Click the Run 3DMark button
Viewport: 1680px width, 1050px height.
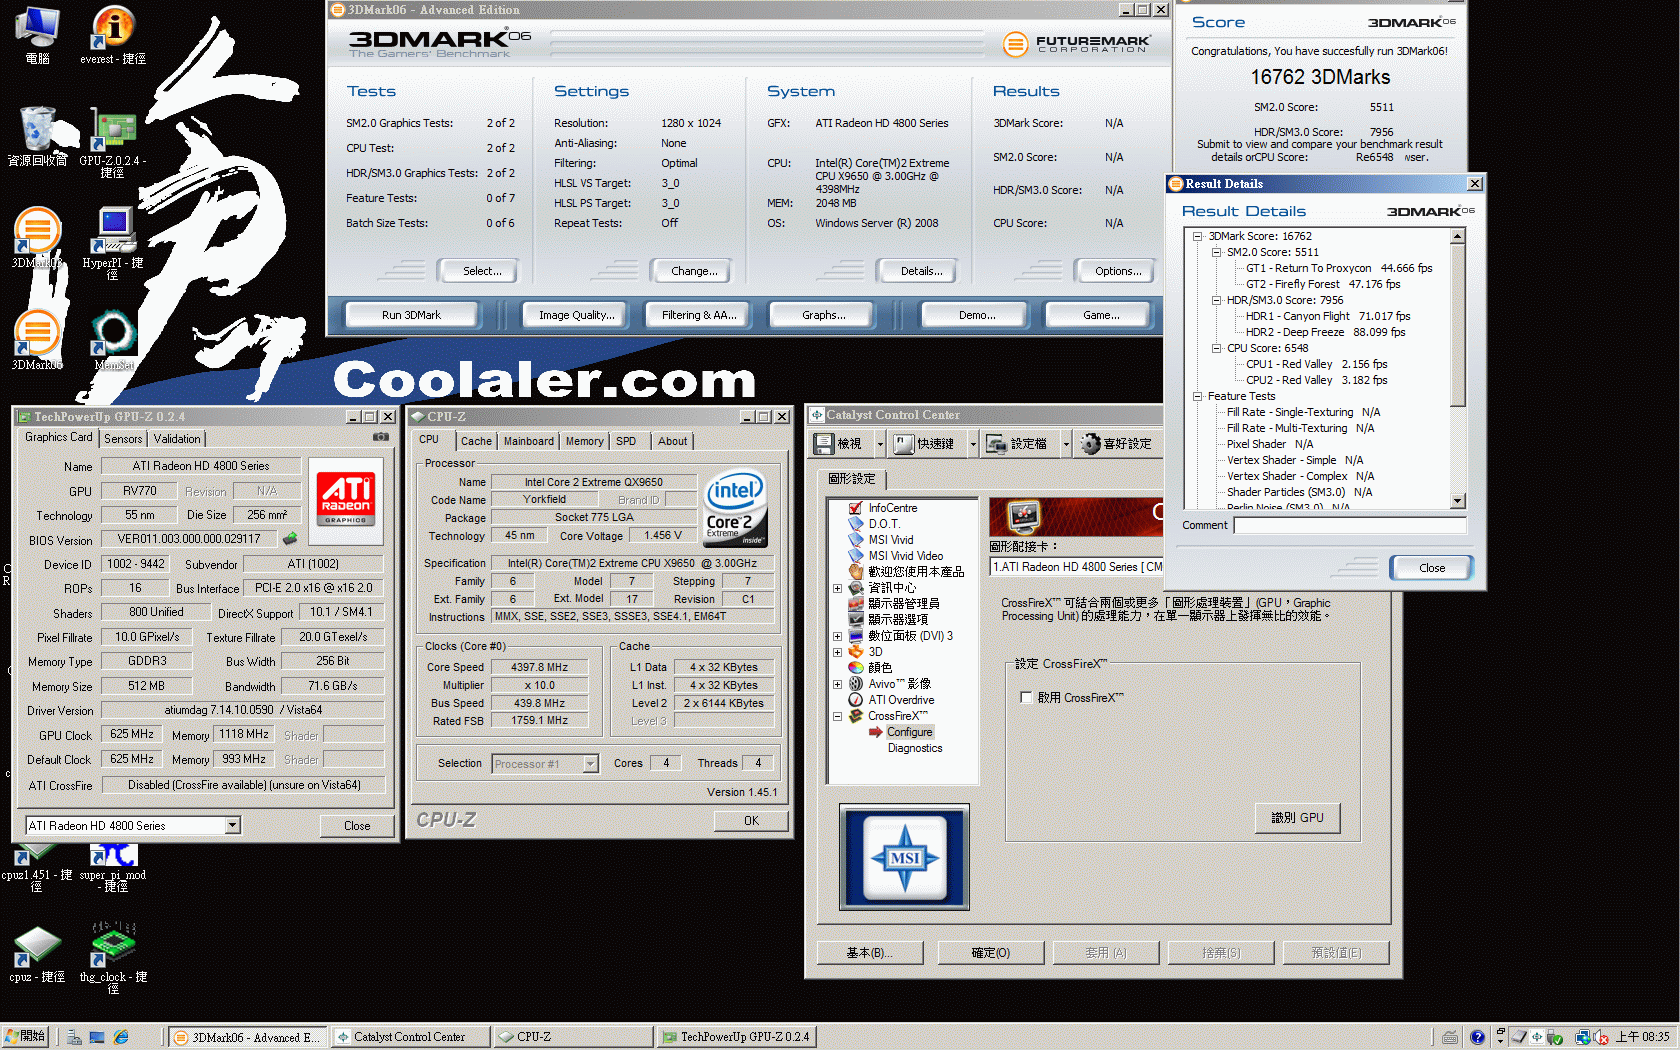coord(411,315)
